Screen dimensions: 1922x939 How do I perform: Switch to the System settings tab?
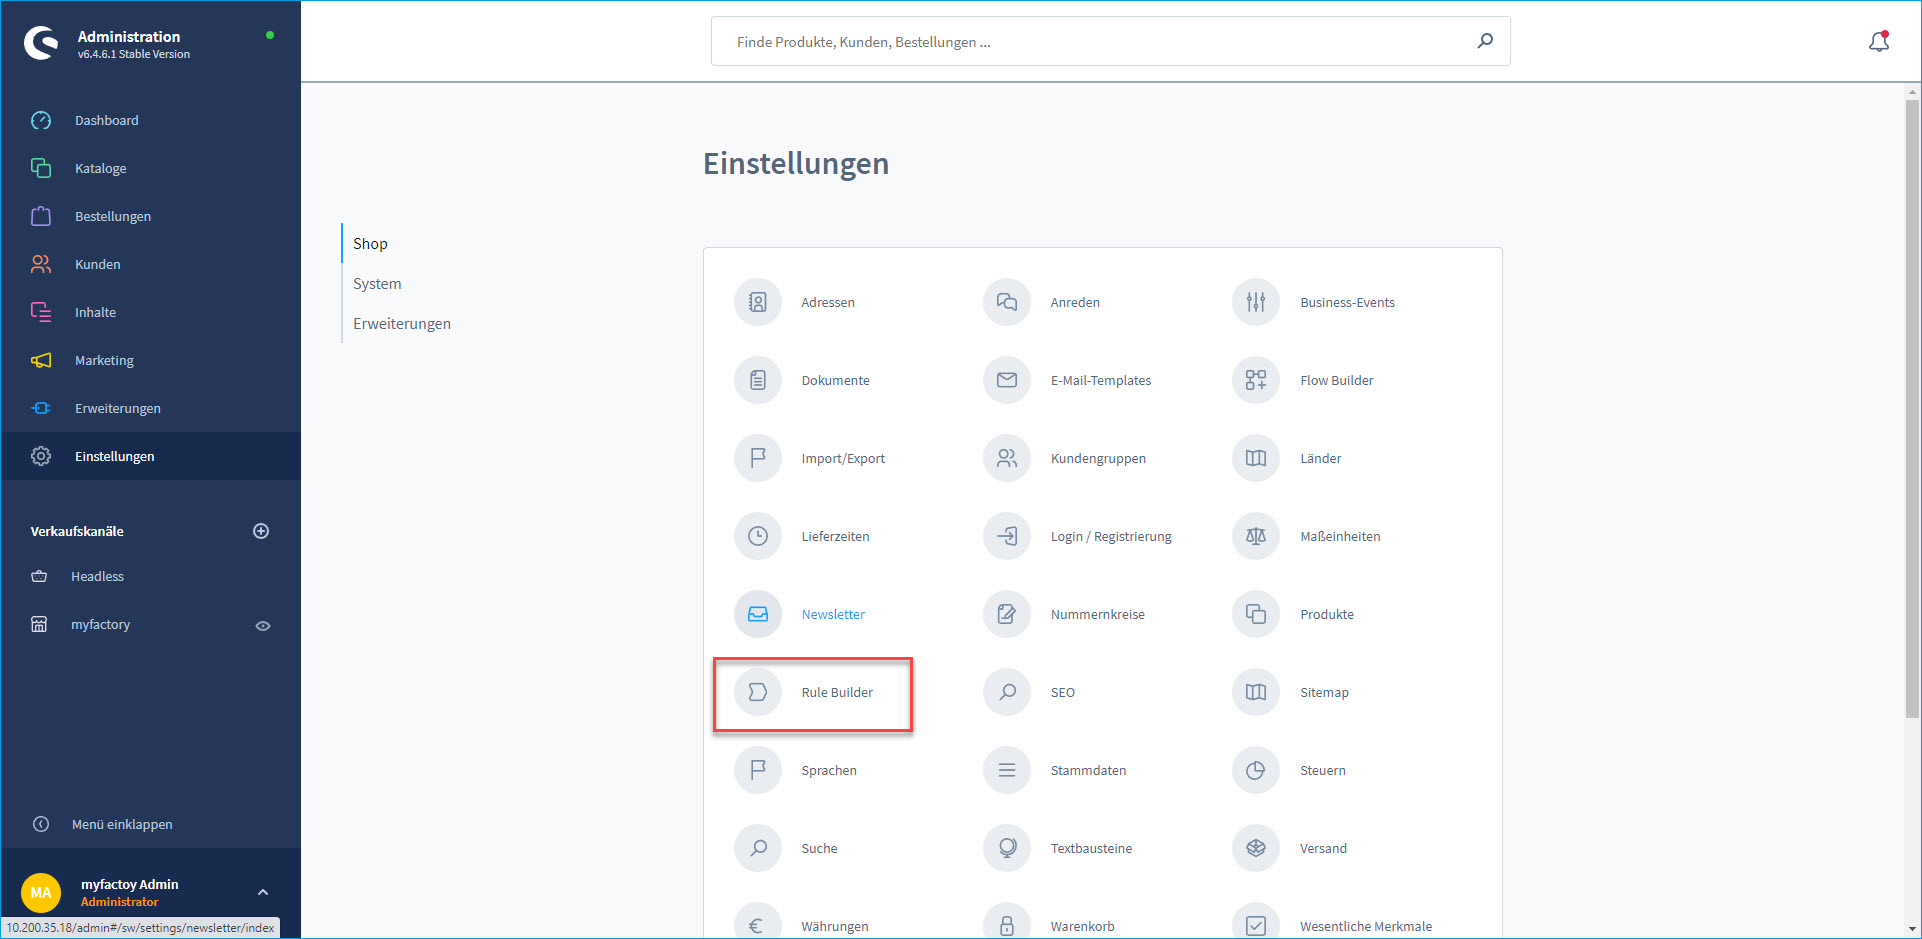377,283
